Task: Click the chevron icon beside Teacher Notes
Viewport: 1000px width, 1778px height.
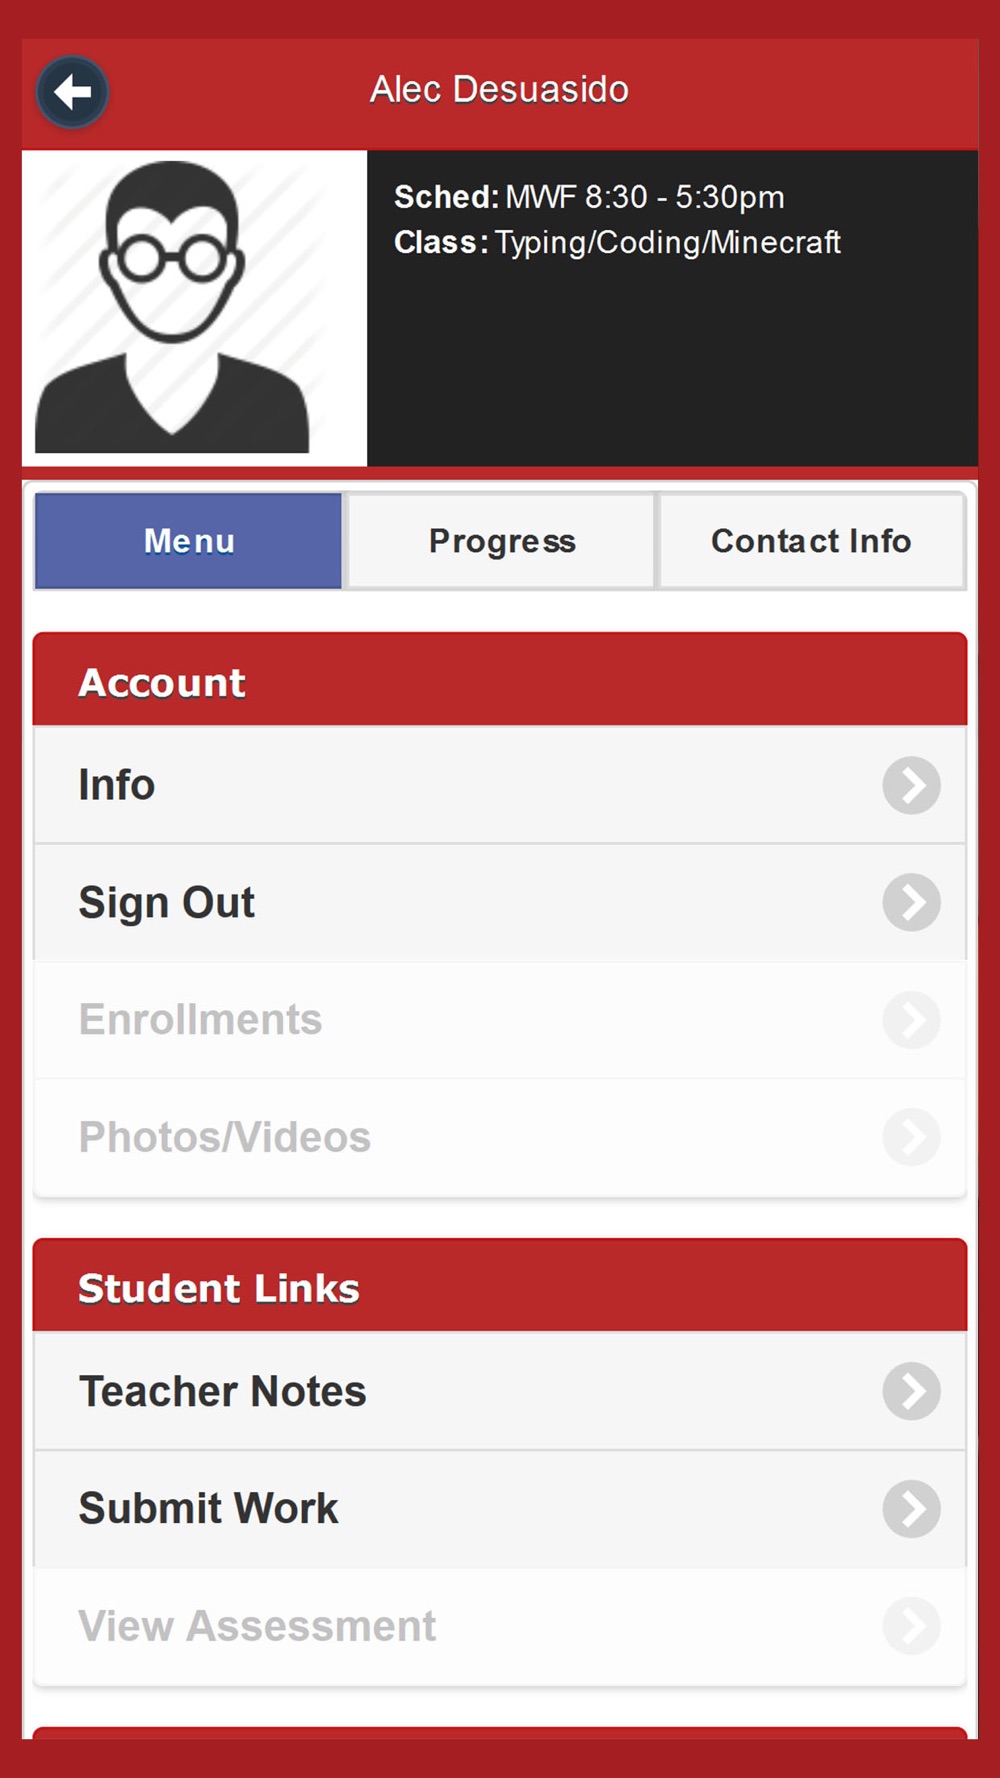Action: pyautogui.click(x=911, y=1391)
